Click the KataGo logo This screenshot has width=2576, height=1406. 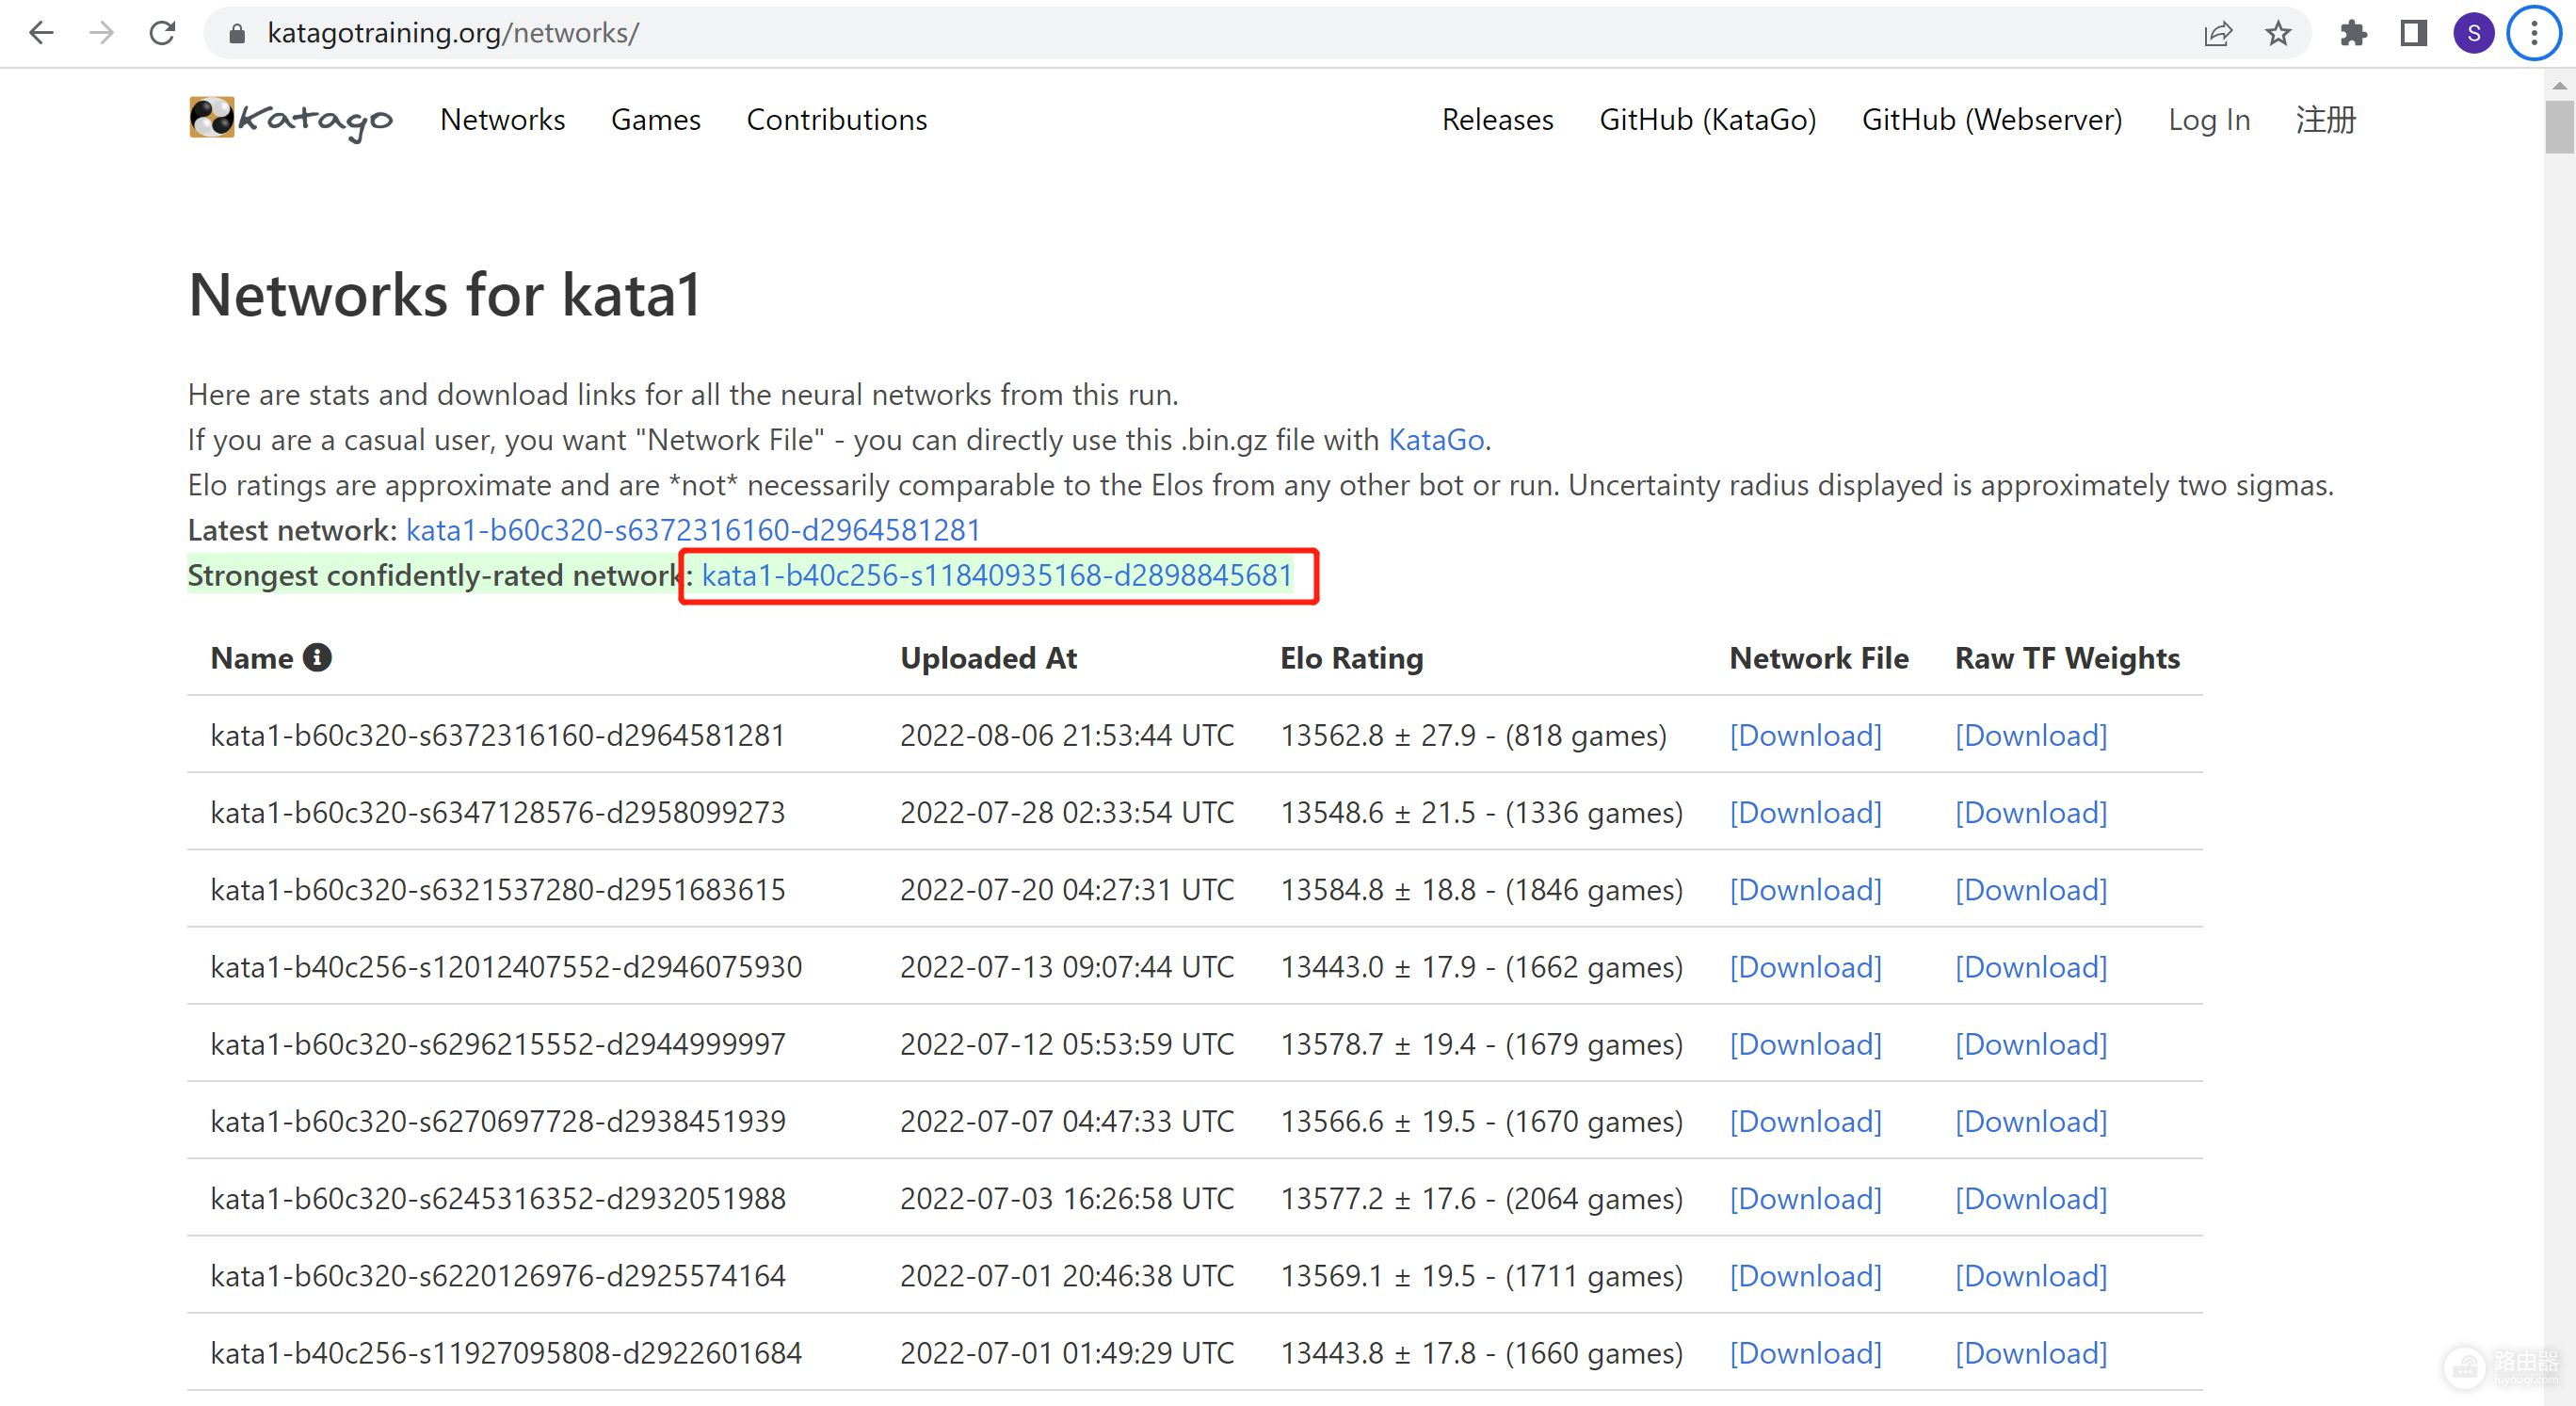[291, 119]
